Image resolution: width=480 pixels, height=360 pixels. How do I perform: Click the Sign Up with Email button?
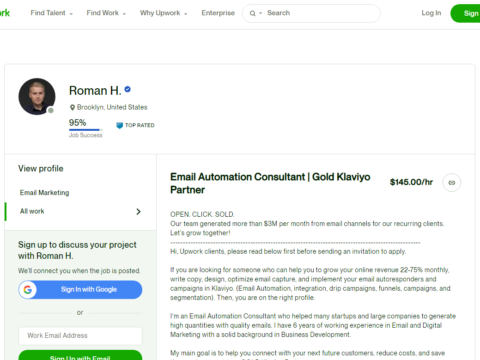[80, 355]
